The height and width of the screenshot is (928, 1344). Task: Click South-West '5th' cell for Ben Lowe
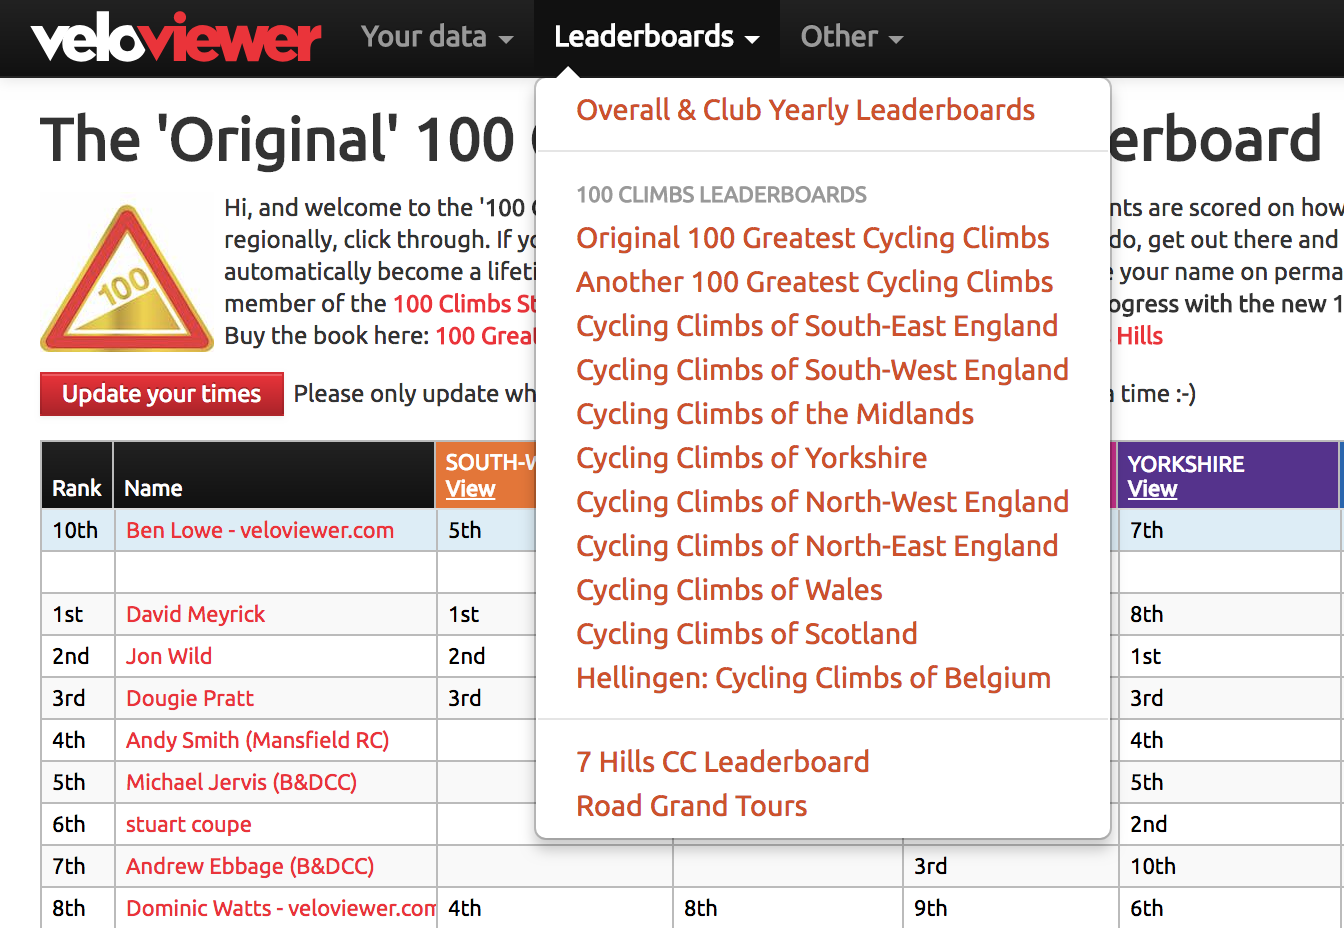(487, 530)
